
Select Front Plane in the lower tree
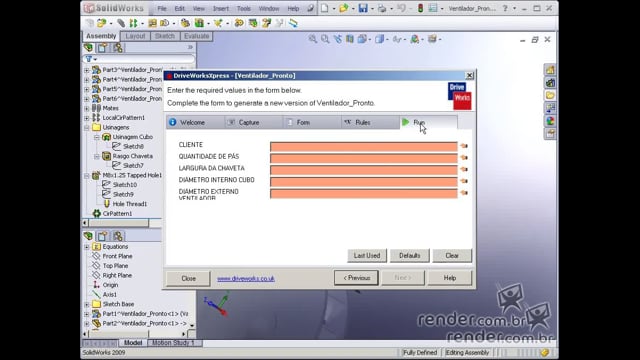click(x=117, y=256)
